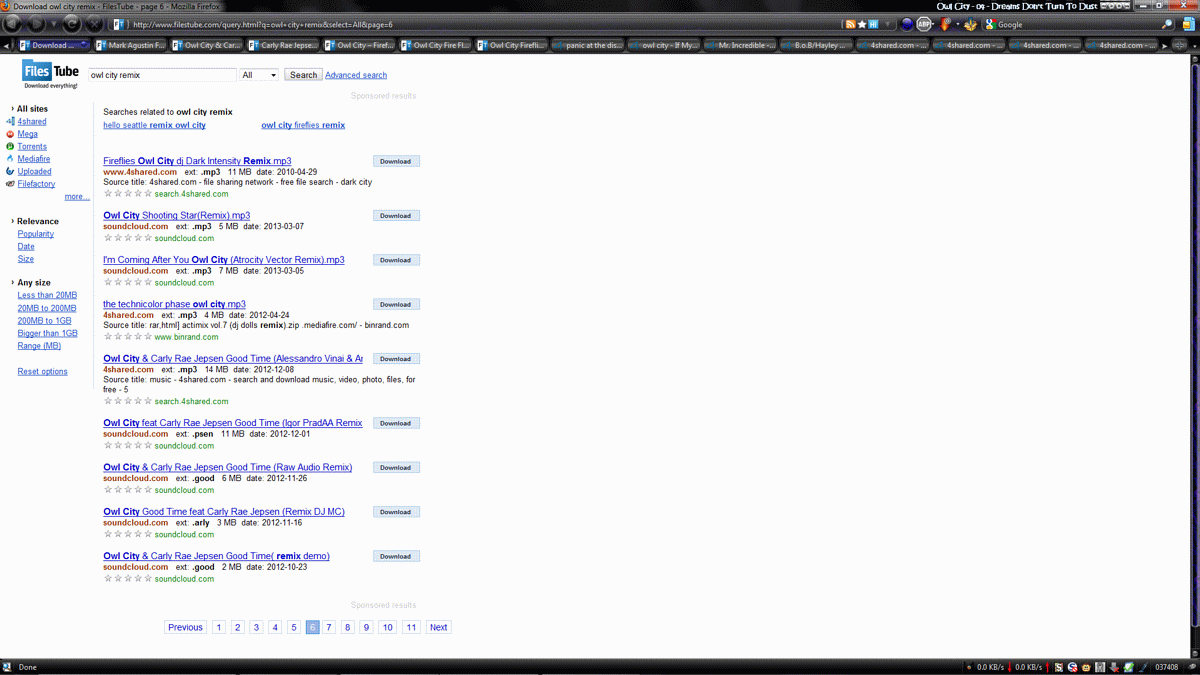The image size is (1200, 675).
Task: Stop loading with the X toolbar button
Action: pyautogui.click(x=94, y=24)
